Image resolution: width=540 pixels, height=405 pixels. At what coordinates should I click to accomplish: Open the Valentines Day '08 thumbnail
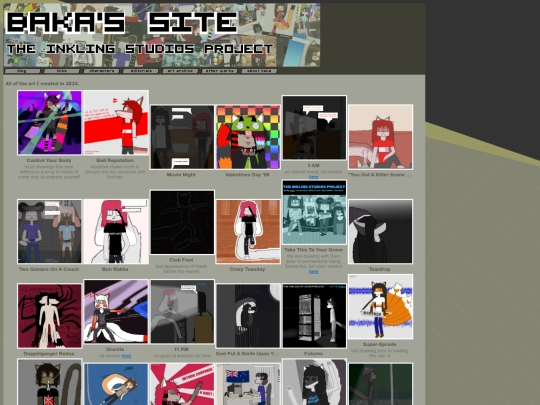pos(248,137)
